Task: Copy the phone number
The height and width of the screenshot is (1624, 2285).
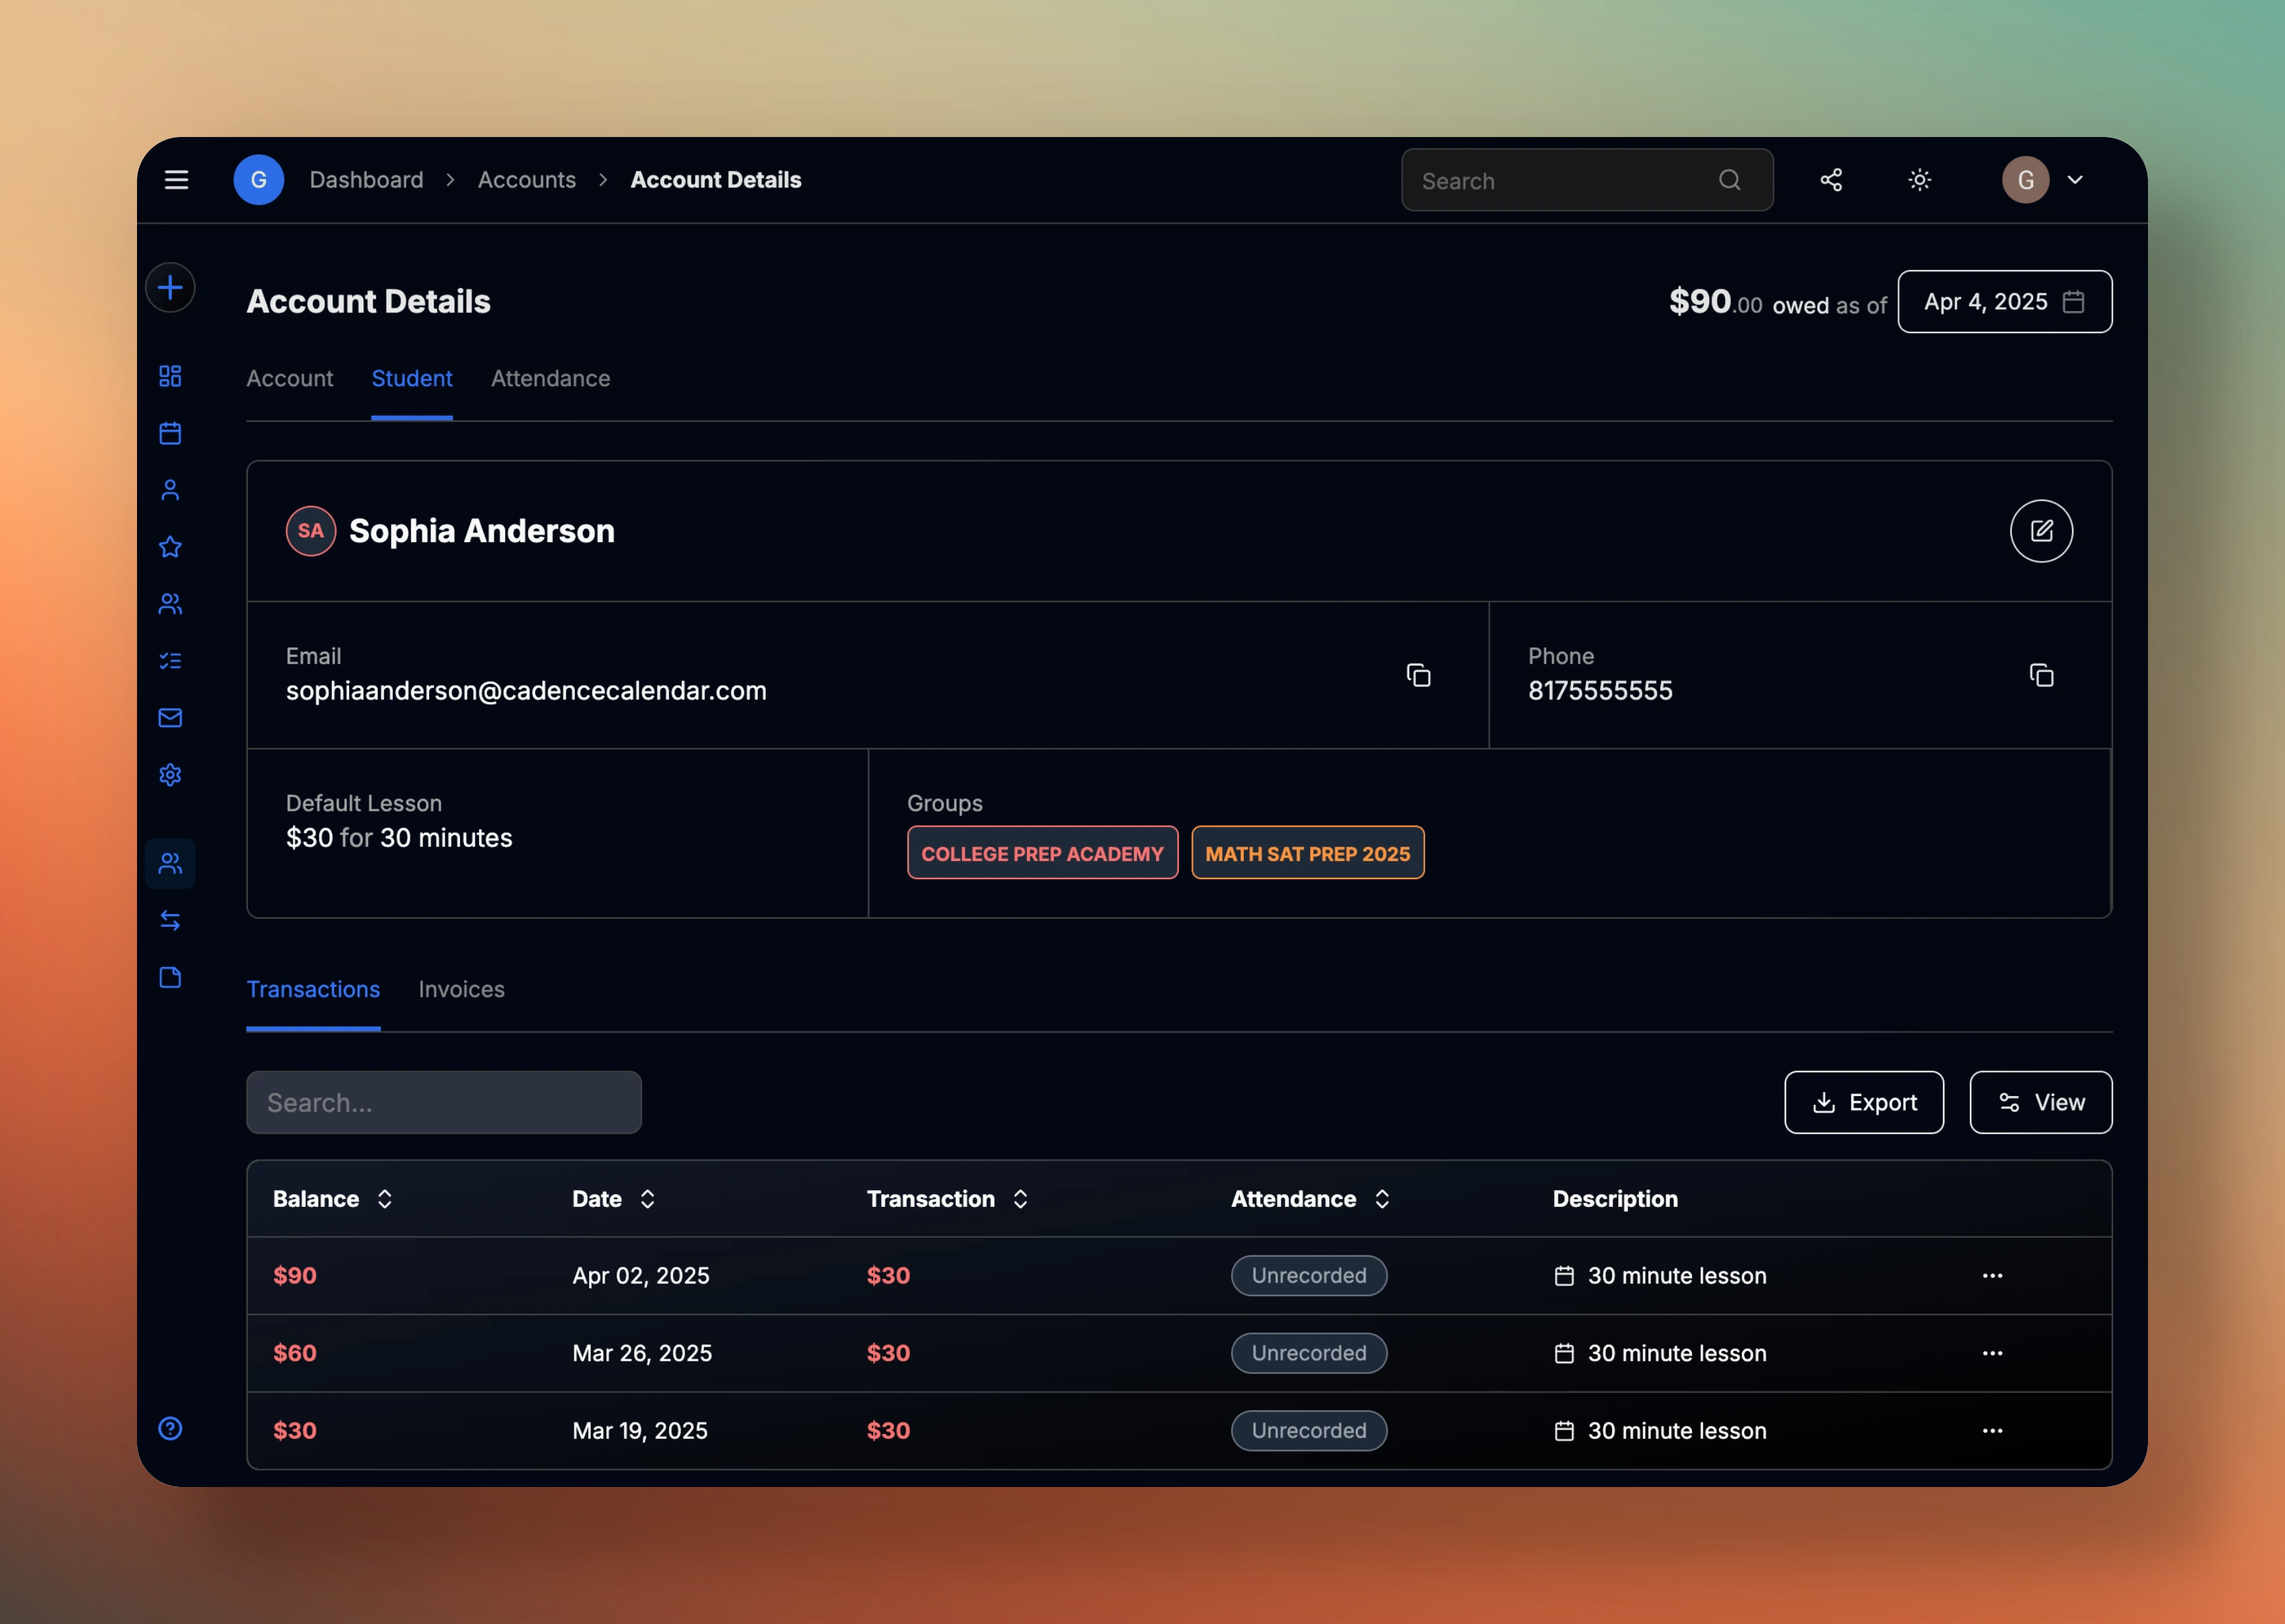Action: tap(2041, 675)
